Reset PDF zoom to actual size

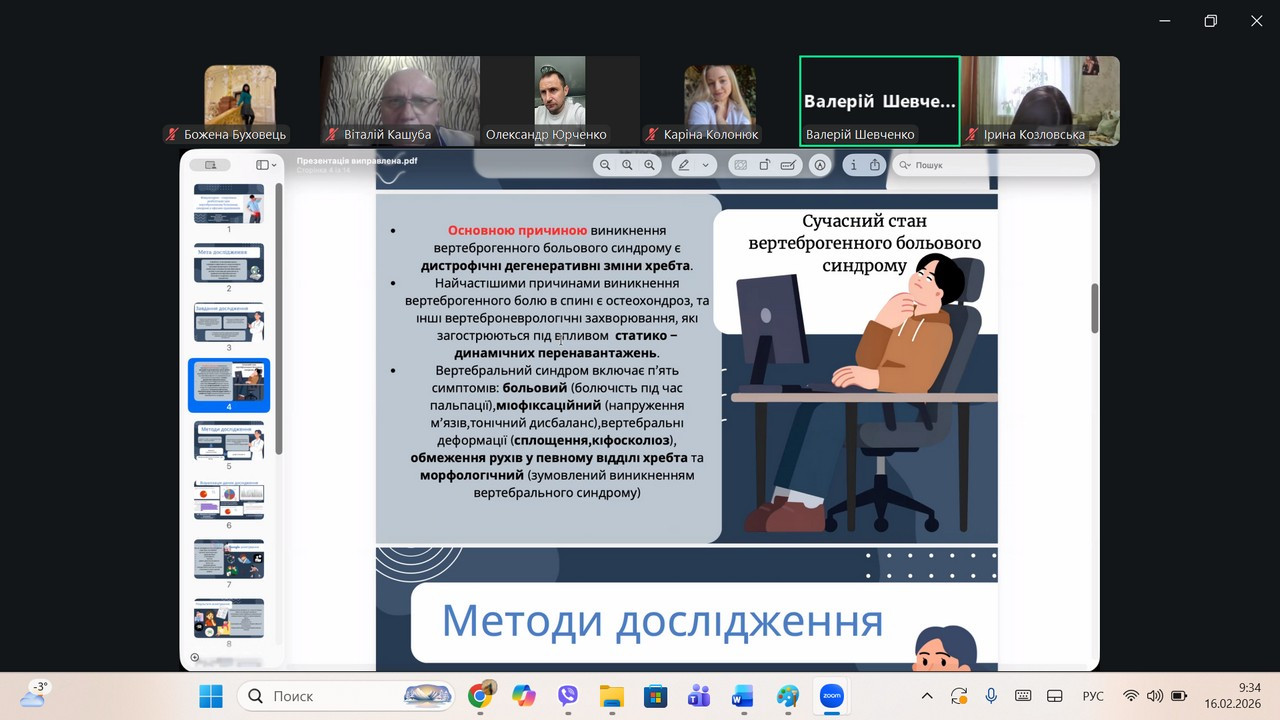[x=627, y=165]
